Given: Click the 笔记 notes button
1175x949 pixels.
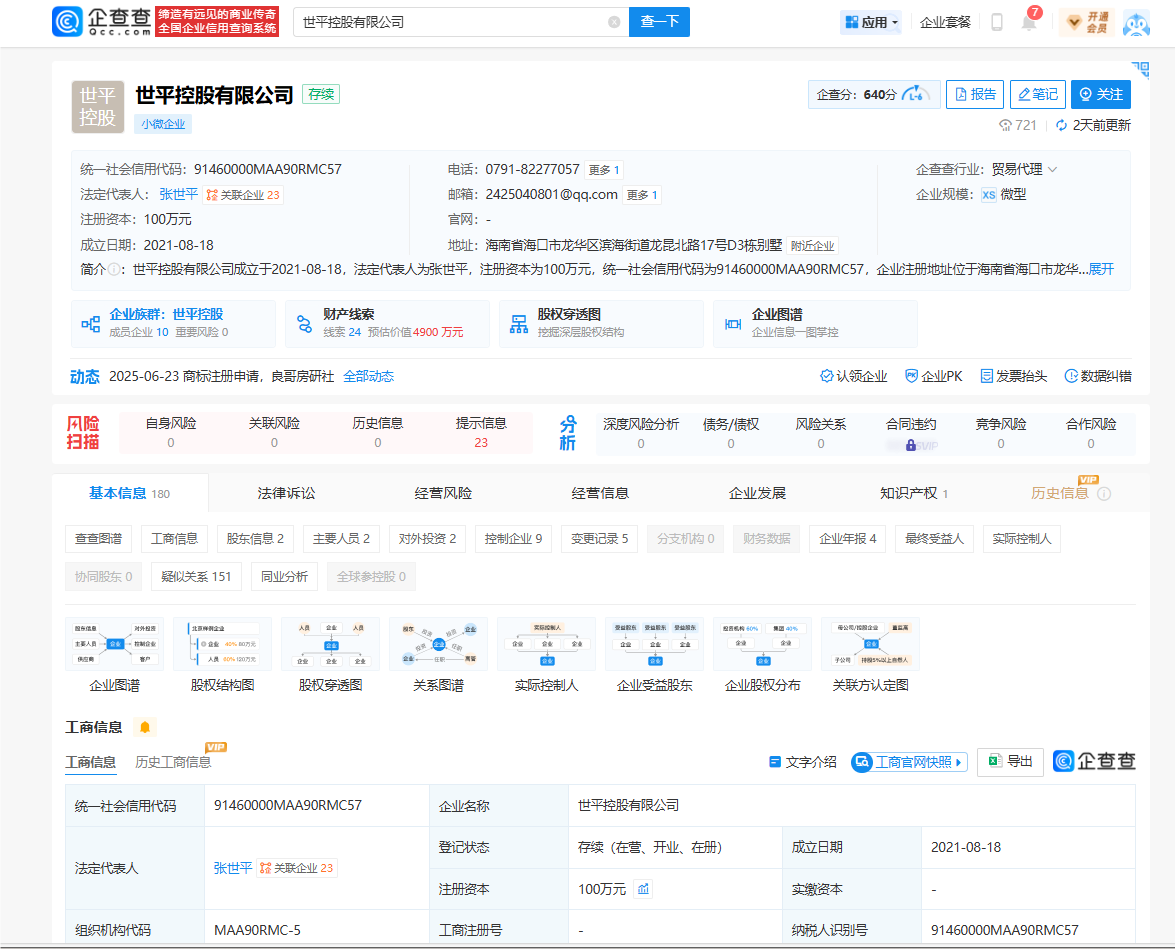Looking at the screenshot, I should (x=1038, y=94).
